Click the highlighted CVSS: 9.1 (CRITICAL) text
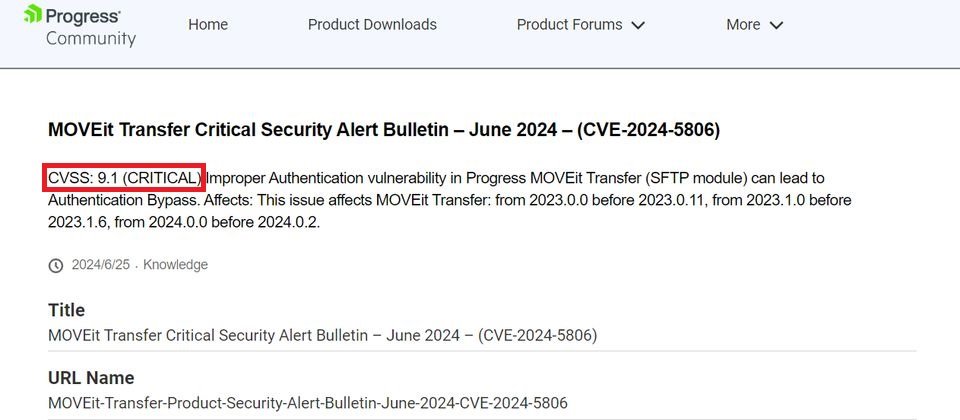 pyautogui.click(x=124, y=178)
